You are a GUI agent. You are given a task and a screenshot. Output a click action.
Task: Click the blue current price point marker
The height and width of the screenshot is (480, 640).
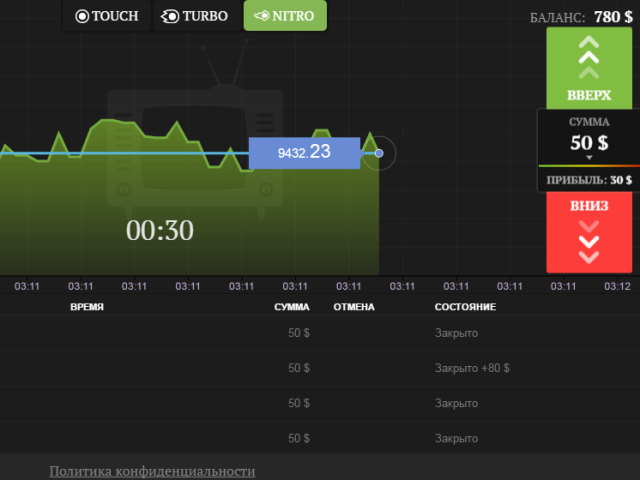point(379,153)
